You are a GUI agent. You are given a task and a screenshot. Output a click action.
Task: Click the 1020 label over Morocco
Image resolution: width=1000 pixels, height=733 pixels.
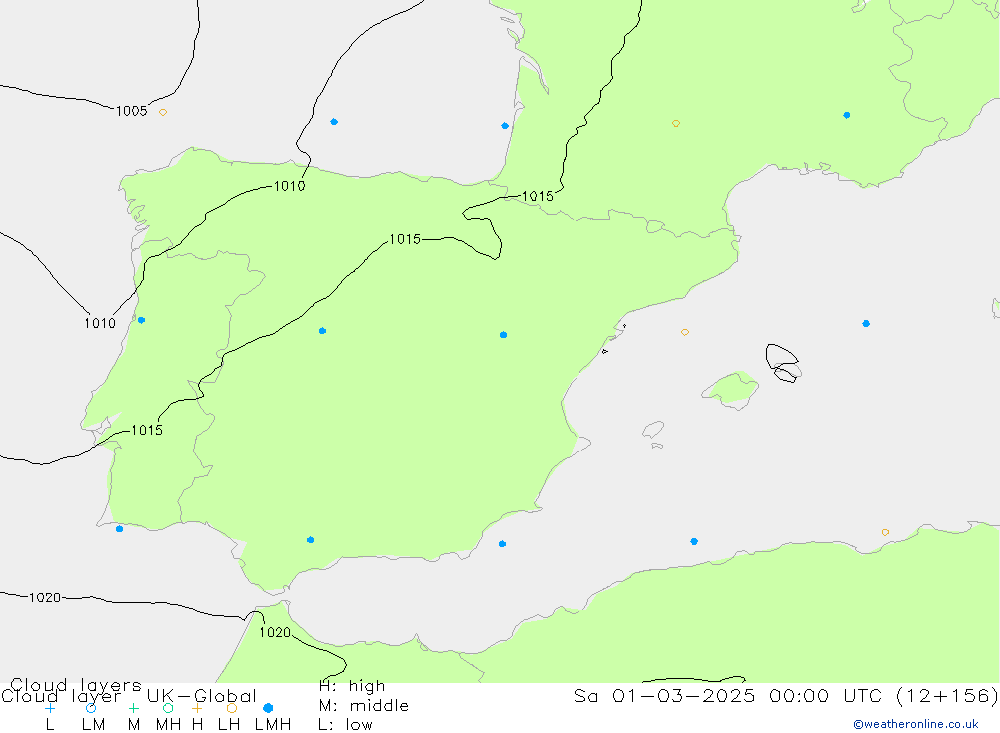(x=275, y=632)
